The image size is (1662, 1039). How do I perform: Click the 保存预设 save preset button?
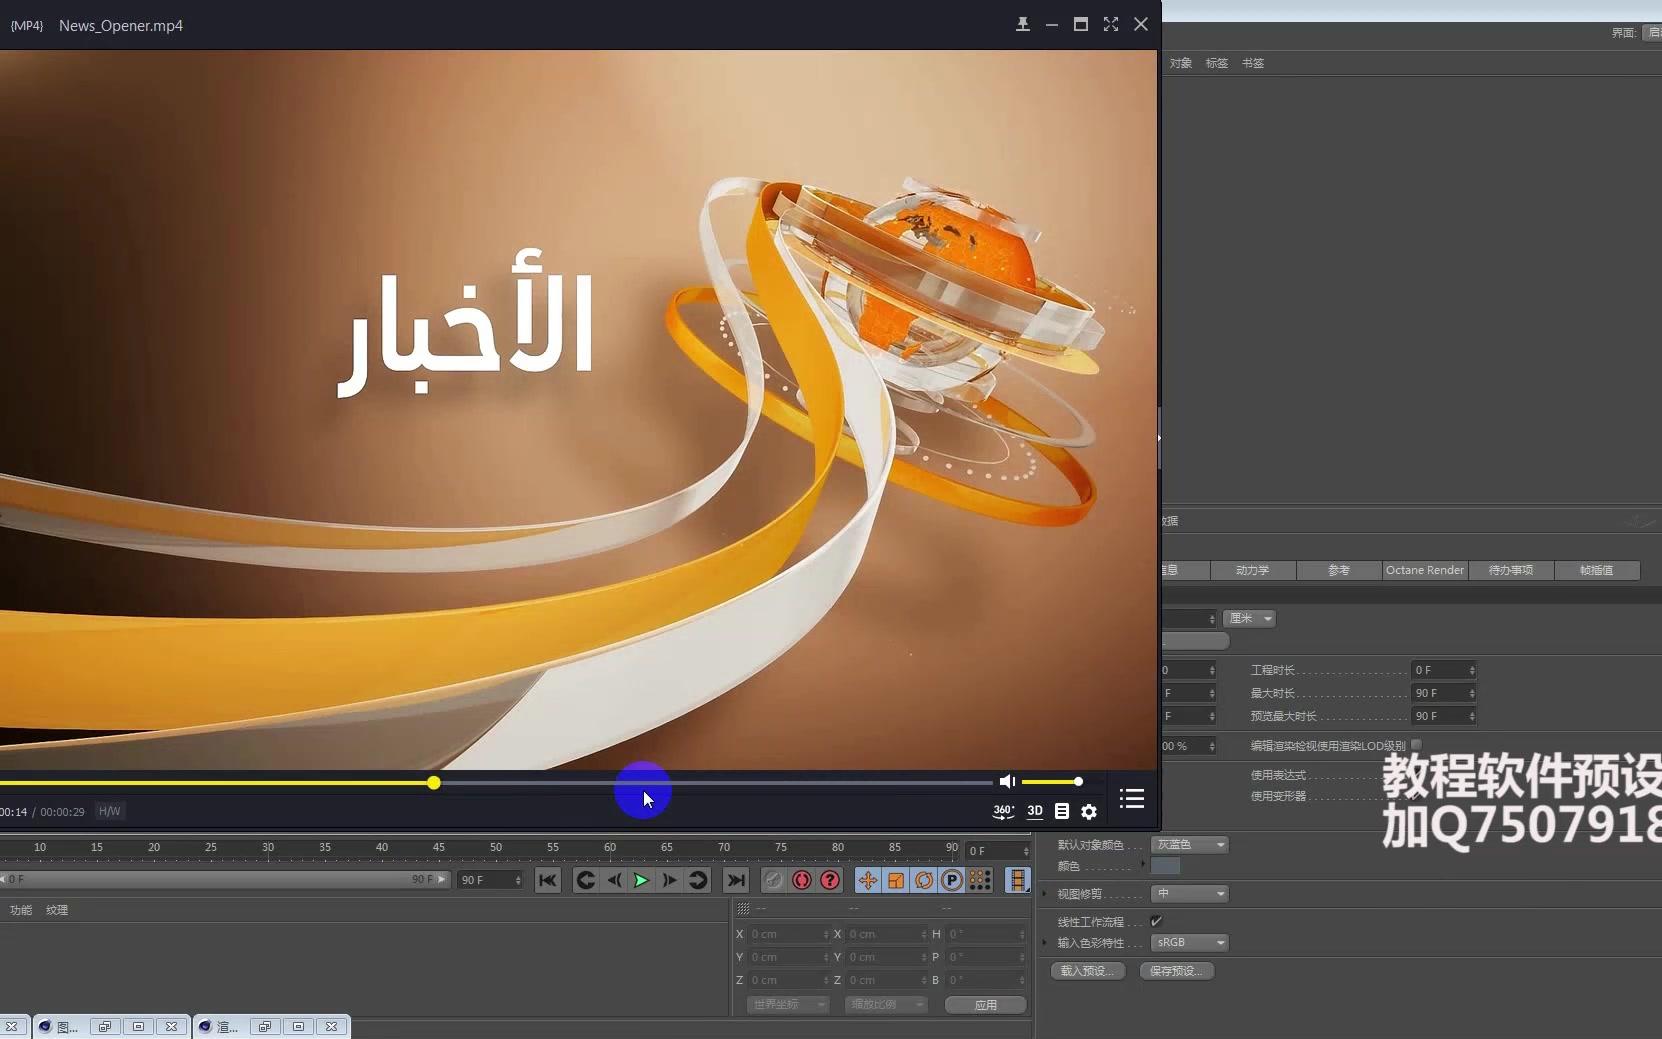coord(1177,971)
